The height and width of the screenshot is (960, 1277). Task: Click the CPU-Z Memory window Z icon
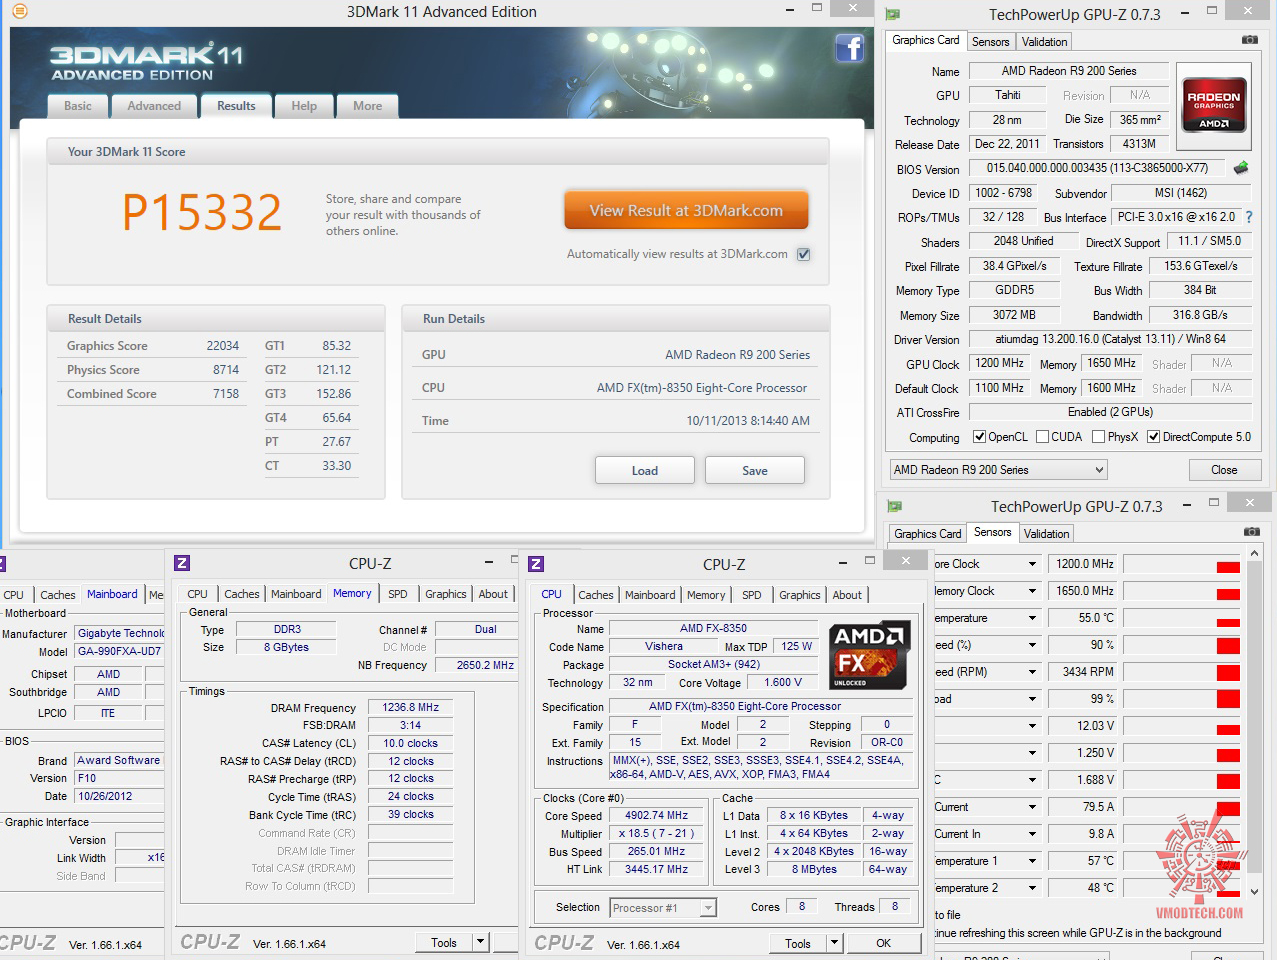182,563
